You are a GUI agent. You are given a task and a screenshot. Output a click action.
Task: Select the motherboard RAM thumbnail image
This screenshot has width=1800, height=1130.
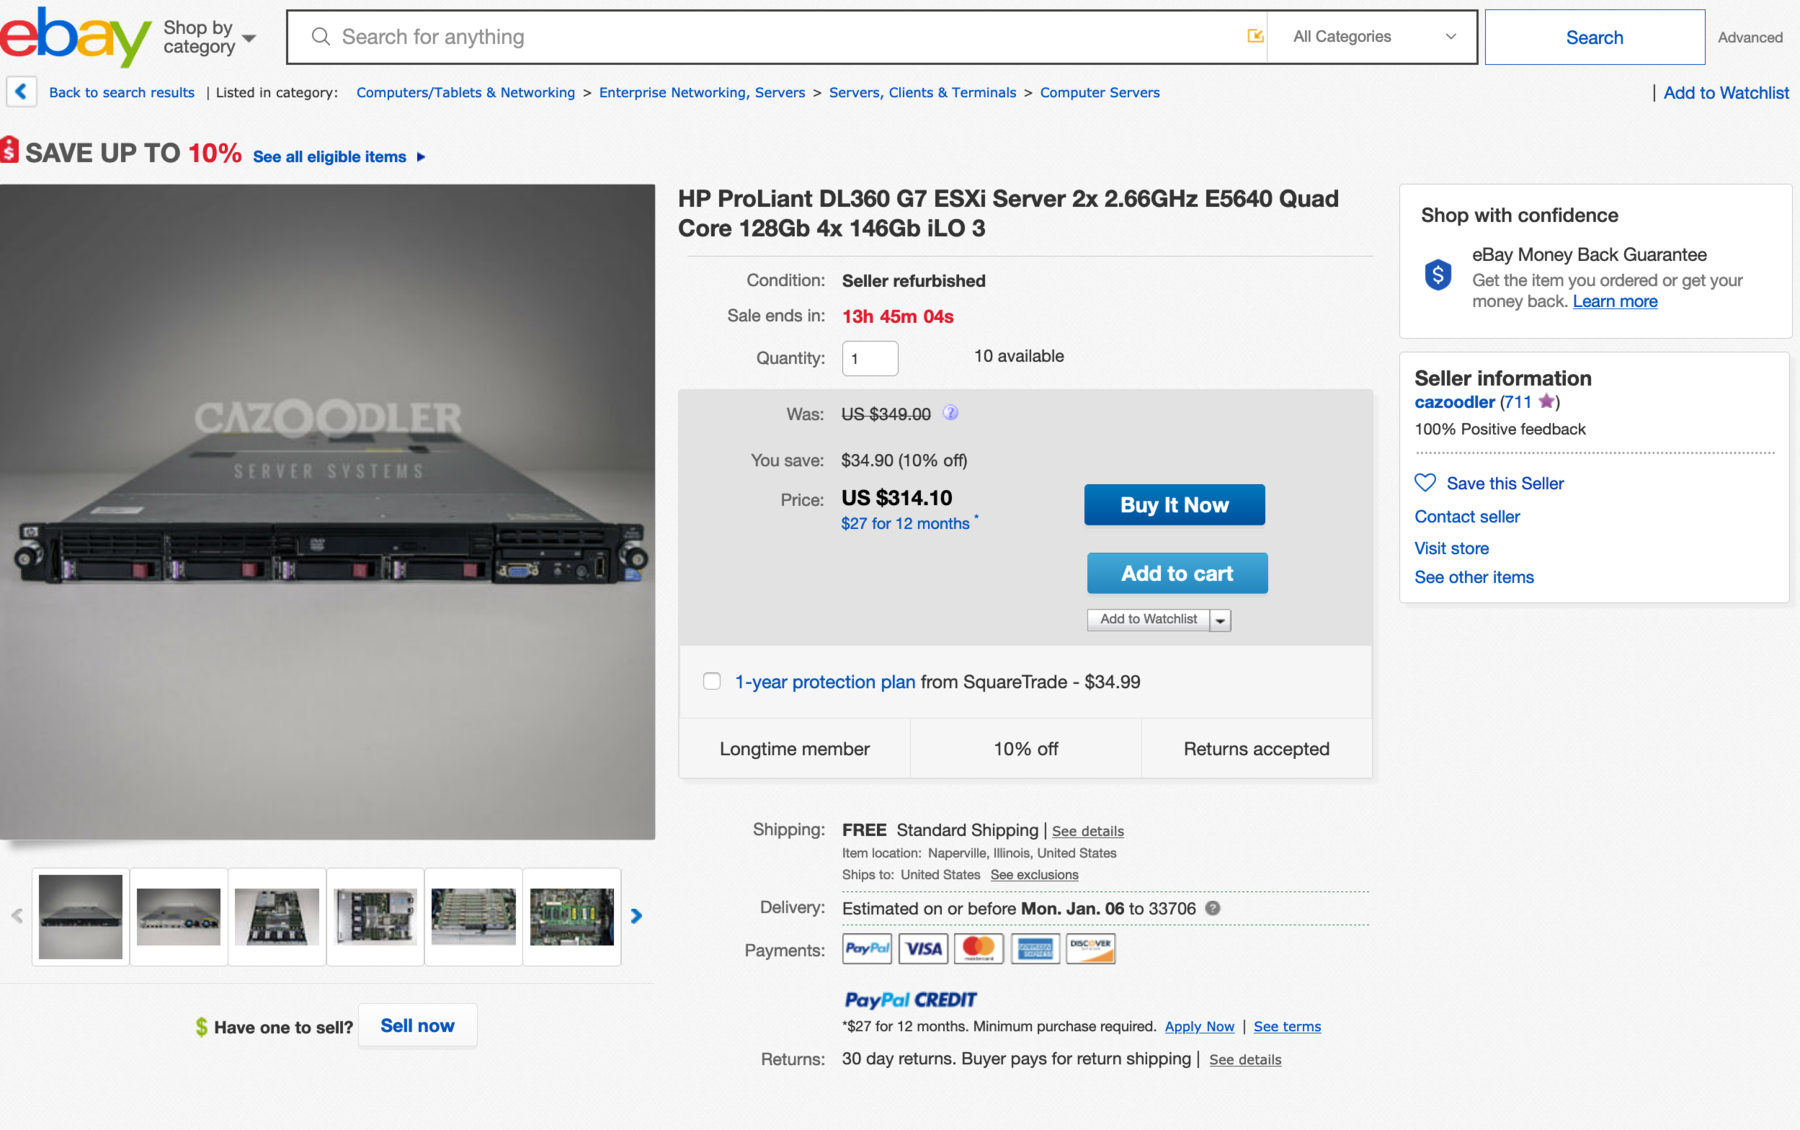[572, 916]
